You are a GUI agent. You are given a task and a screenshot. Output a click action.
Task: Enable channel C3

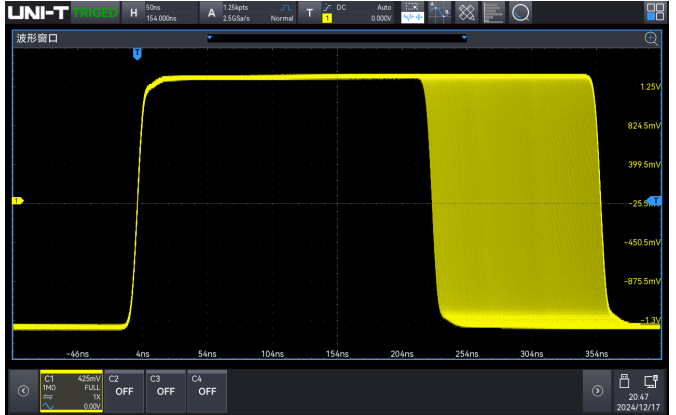(x=166, y=390)
